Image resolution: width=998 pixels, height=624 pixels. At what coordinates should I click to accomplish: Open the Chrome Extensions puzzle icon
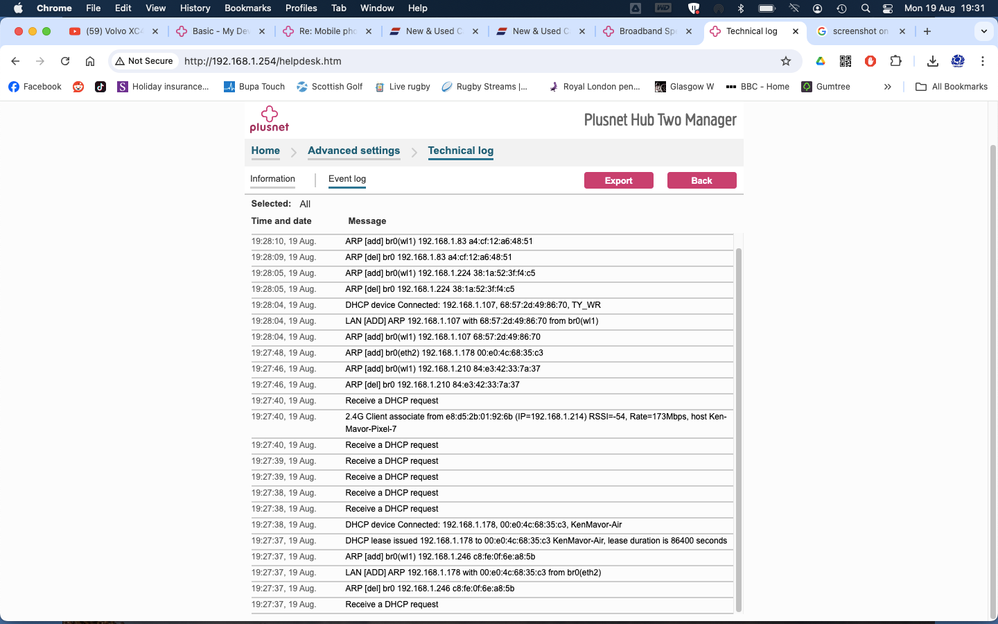tap(896, 61)
